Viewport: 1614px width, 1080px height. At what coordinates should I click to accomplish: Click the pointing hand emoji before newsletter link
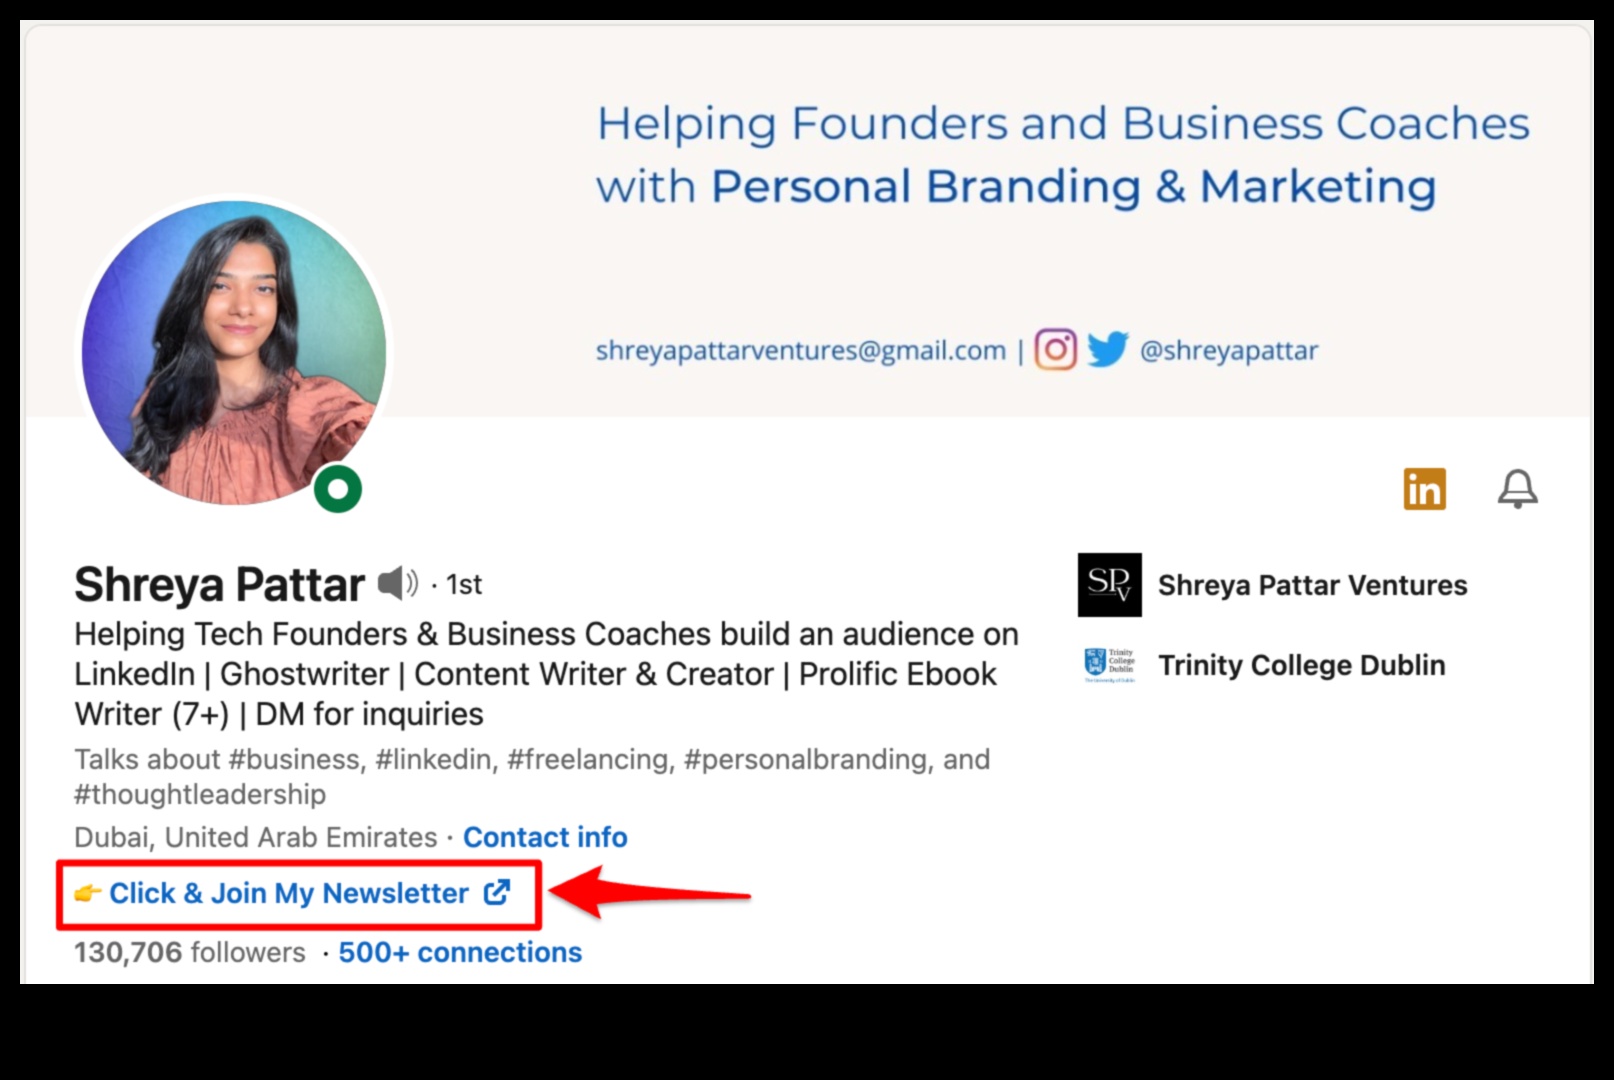pyautogui.click(x=88, y=893)
